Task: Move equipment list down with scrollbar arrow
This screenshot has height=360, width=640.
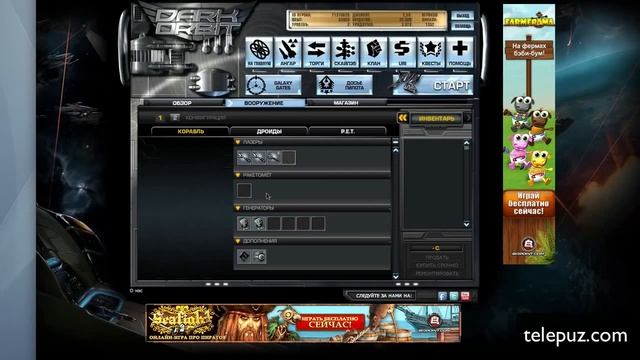Action: (x=395, y=276)
